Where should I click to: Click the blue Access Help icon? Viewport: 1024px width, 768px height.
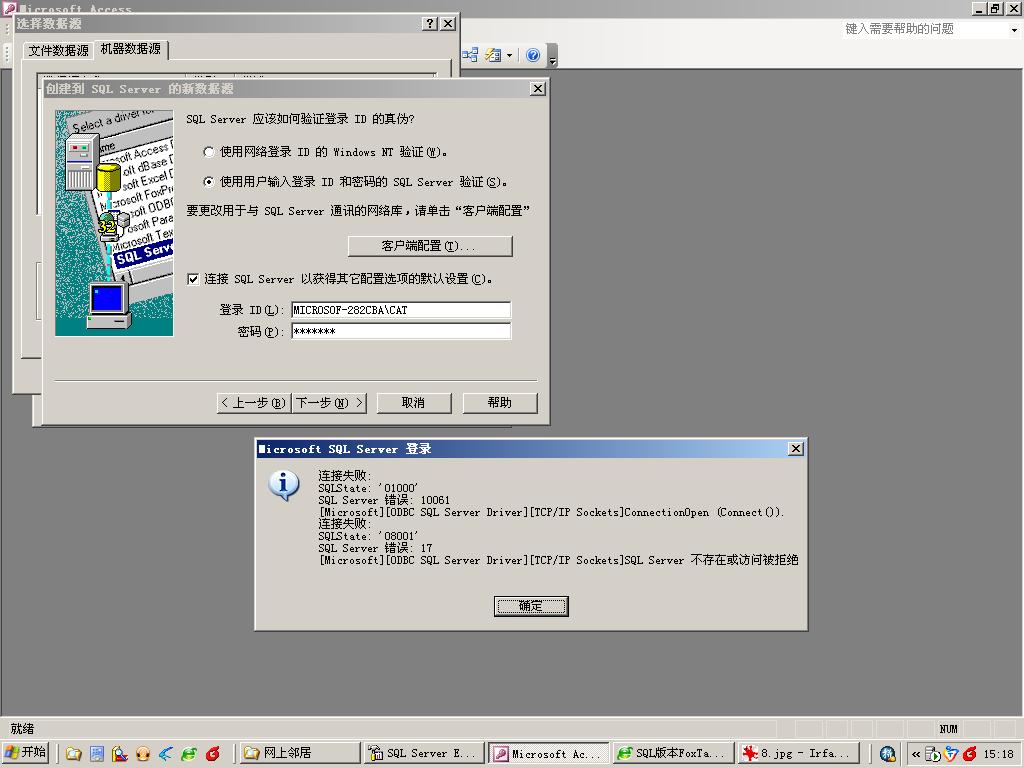pyautogui.click(x=533, y=56)
